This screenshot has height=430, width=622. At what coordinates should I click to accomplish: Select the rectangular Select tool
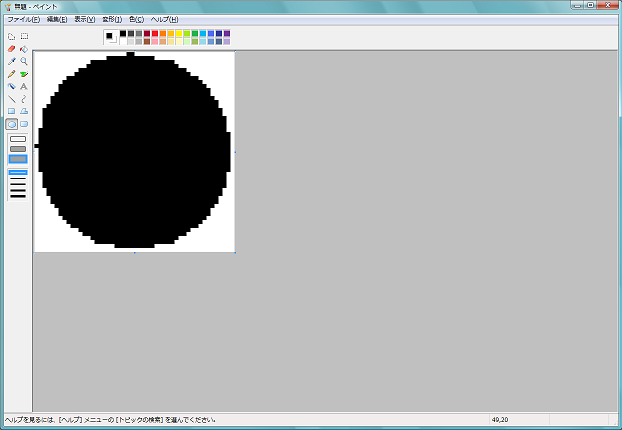24,36
